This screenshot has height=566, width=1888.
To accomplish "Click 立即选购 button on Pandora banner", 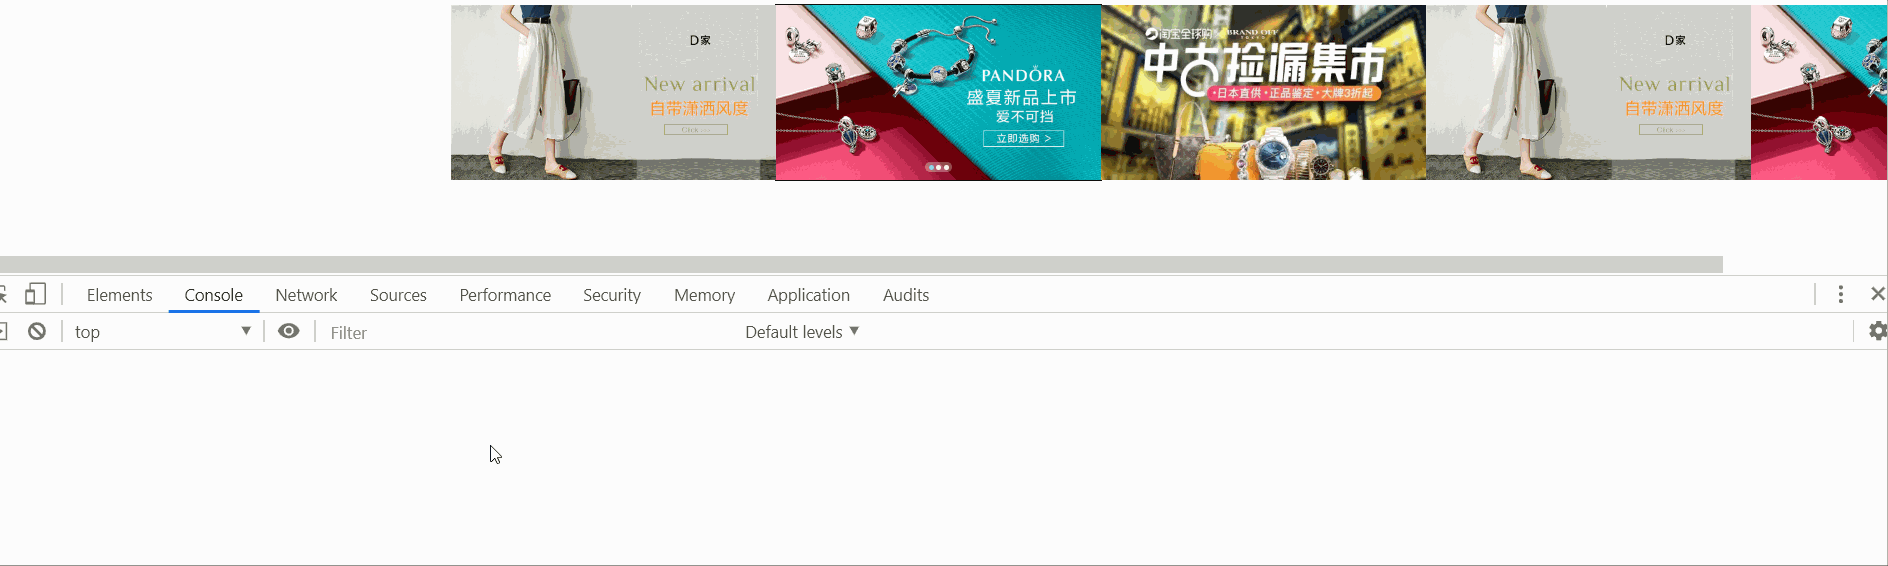I will click(1023, 138).
